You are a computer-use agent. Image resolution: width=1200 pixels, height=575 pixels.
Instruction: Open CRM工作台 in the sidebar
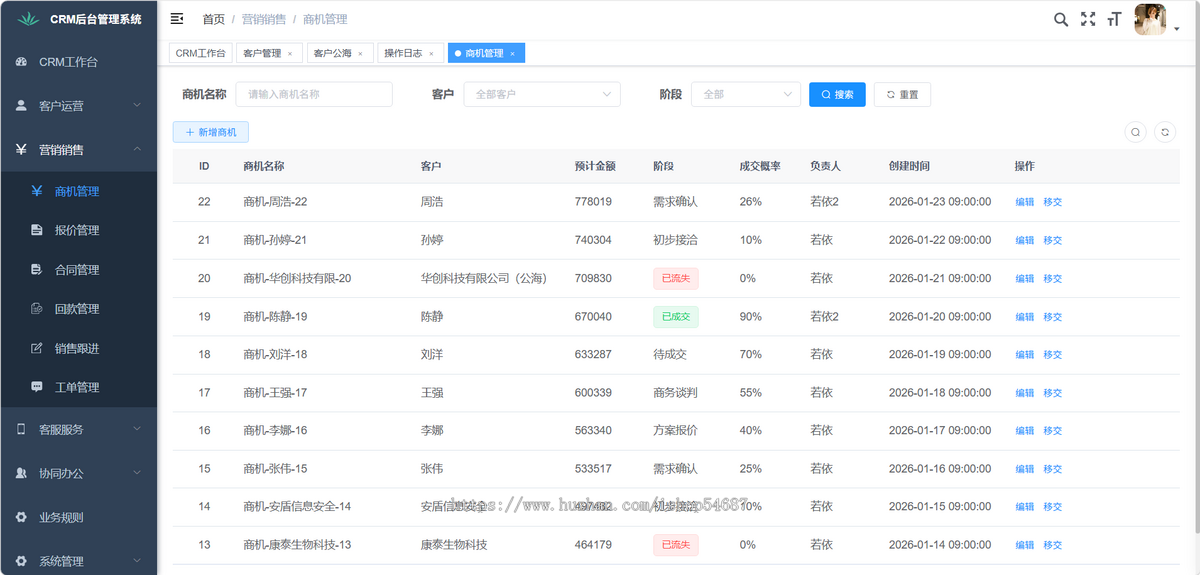(78, 62)
